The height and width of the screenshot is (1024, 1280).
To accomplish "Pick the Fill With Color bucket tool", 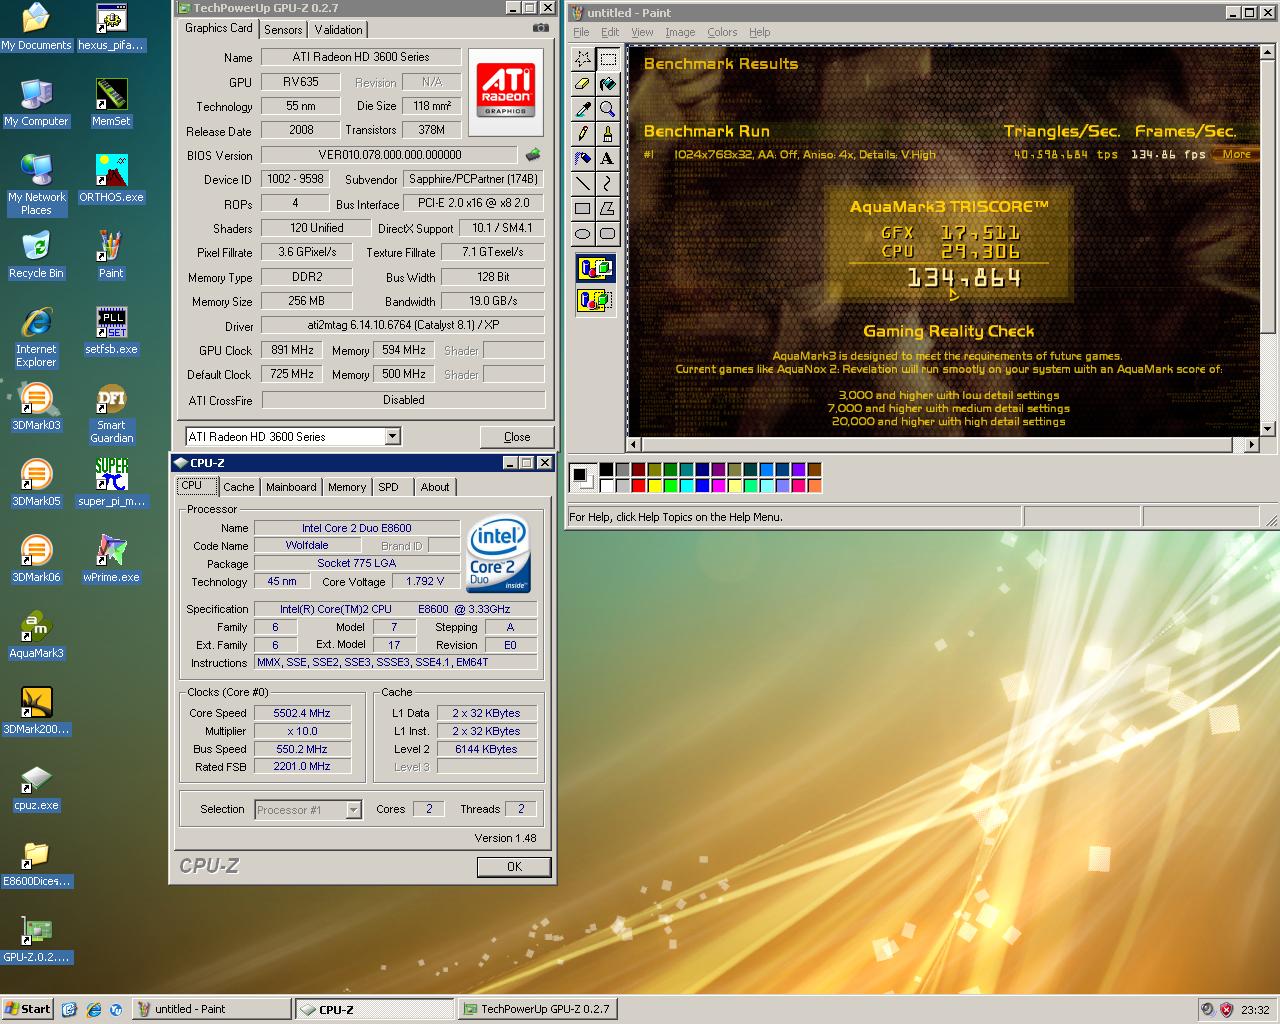I will pyautogui.click(x=608, y=84).
